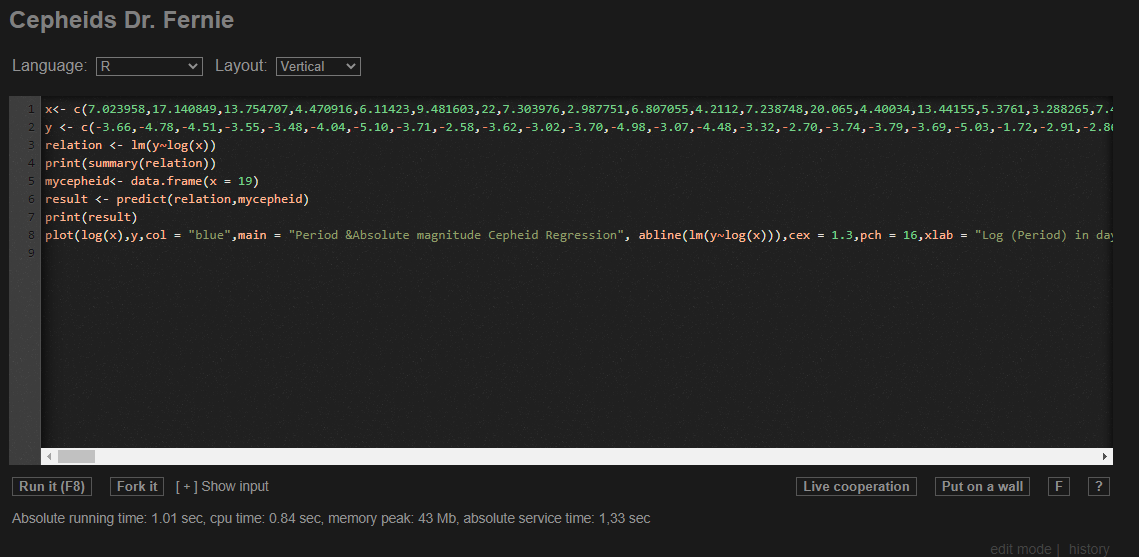The width and height of the screenshot is (1139, 557).
Task: Click the 'x<- c(7.023958' data line
Action: point(578,109)
